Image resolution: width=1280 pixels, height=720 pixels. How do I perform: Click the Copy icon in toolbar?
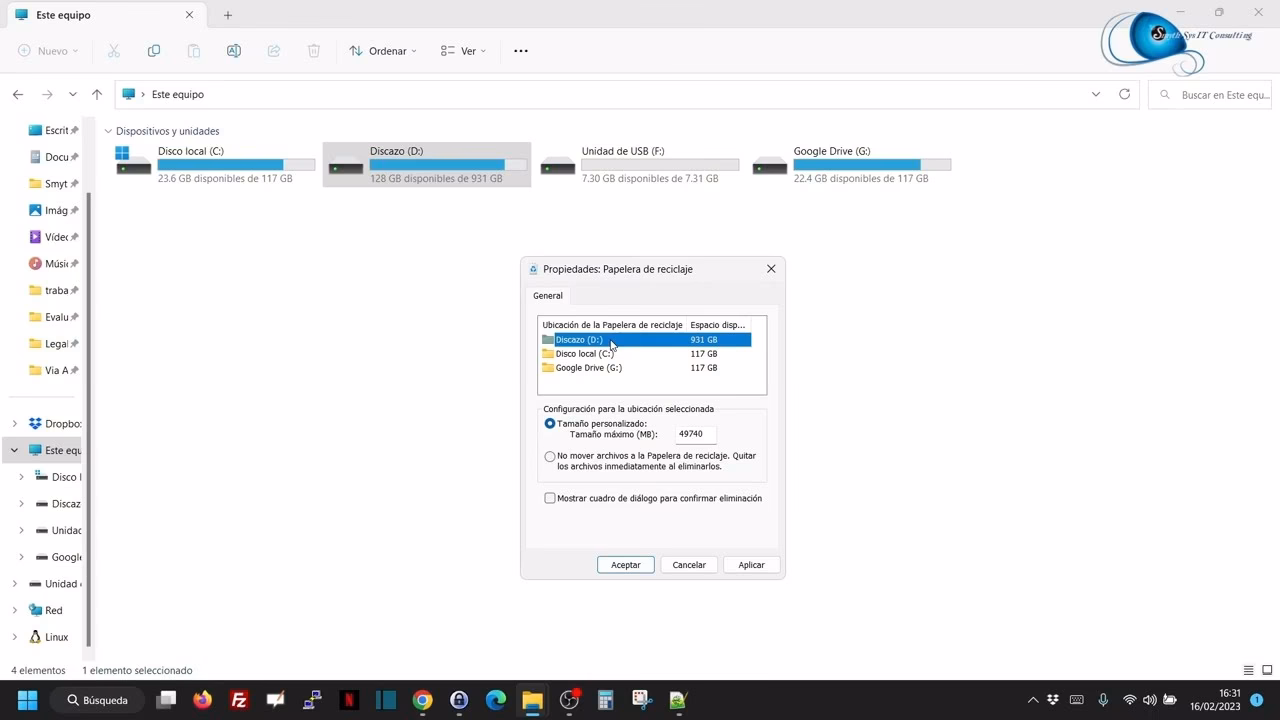[153, 51]
